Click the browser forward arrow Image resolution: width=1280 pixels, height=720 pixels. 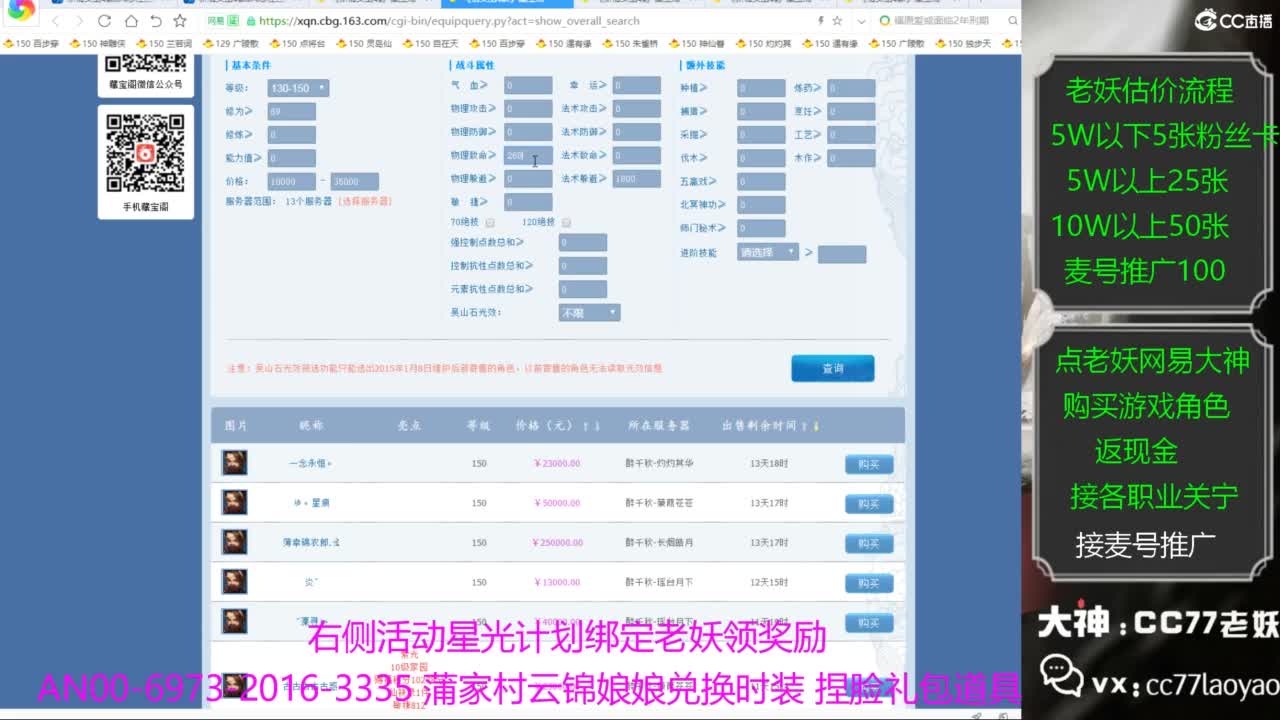coord(79,21)
